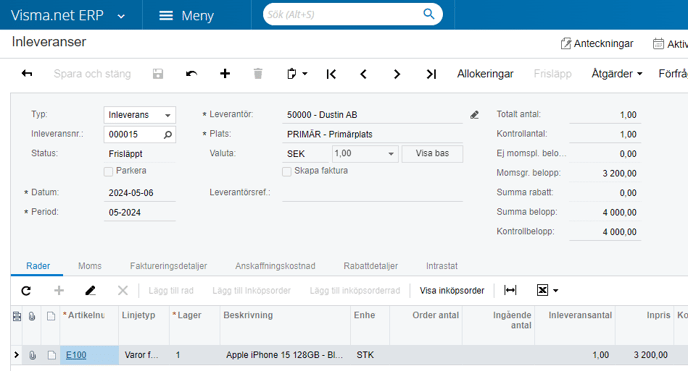This screenshot has width=688, height=371.
Task: Jump to last record icon
Action: coord(431,74)
